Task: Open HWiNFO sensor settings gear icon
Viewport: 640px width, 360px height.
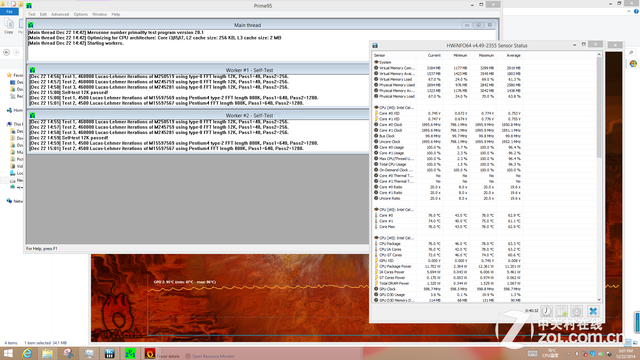Action: point(577,311)
